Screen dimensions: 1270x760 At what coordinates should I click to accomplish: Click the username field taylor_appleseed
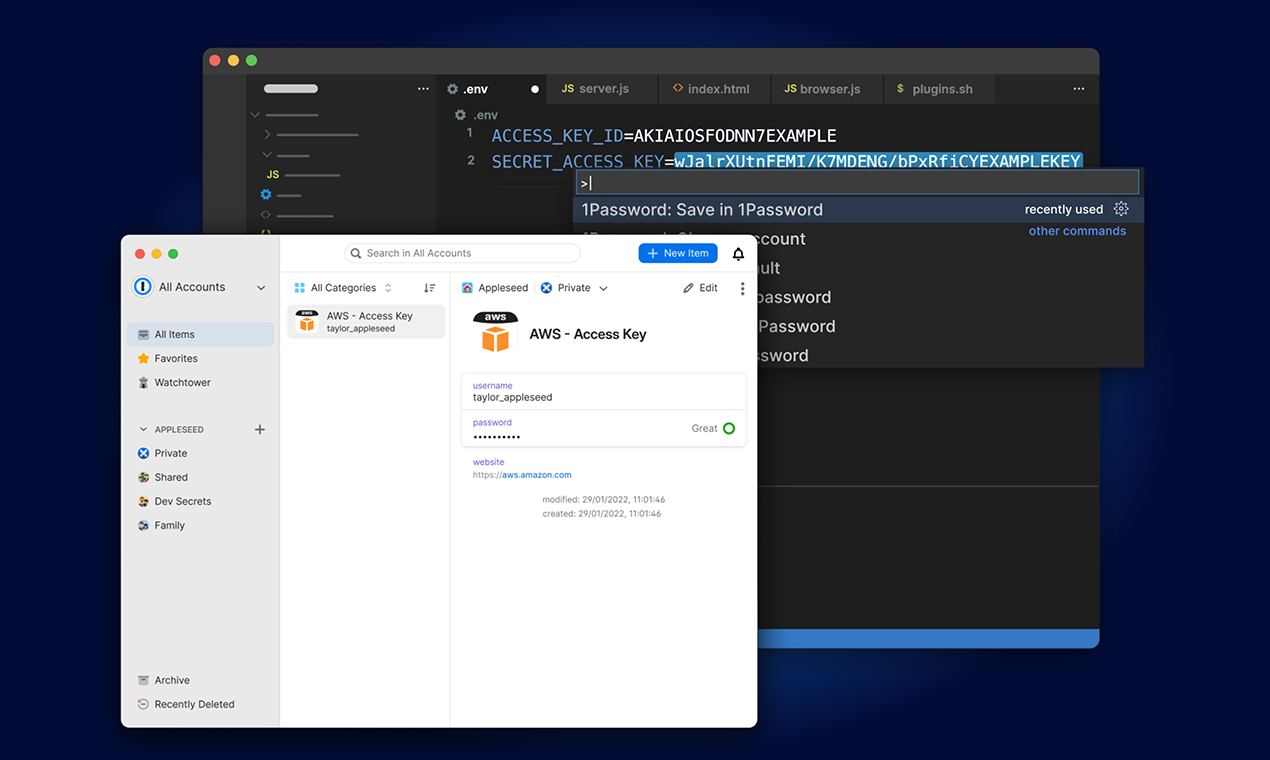[604, 391]
